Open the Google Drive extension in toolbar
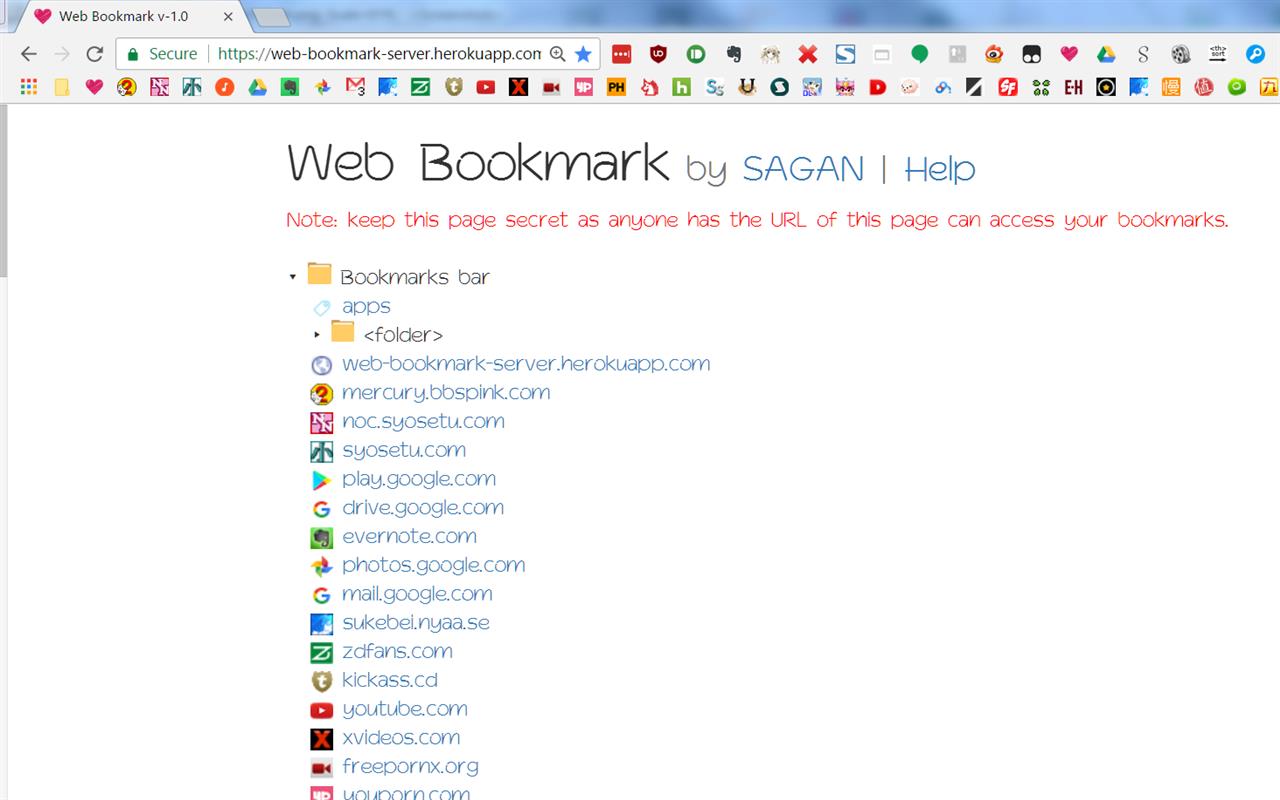Screen dimensions: 1280x800 pos(1106,54)
